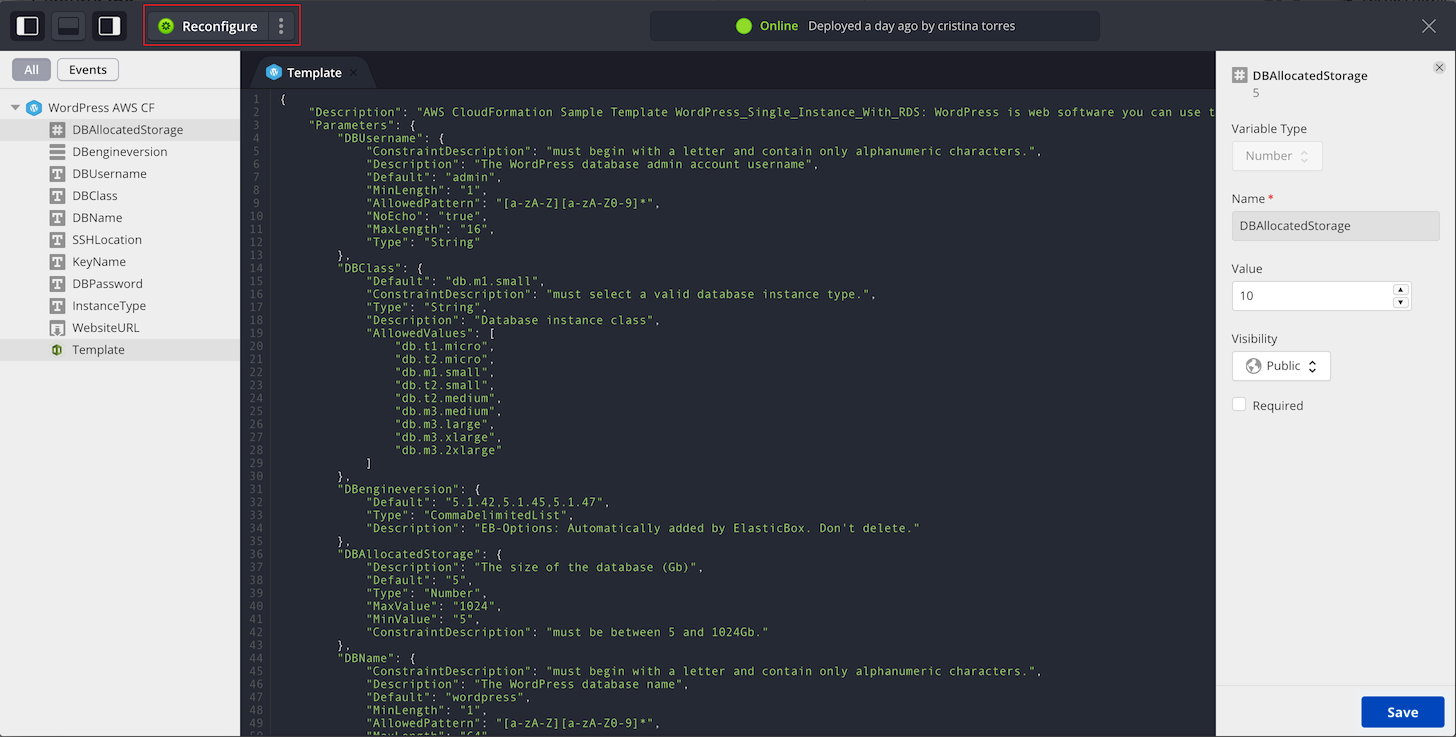Viewport: 1456px width, 737px height.
Task: Close the Template editor tab
Action: [353, 73]
